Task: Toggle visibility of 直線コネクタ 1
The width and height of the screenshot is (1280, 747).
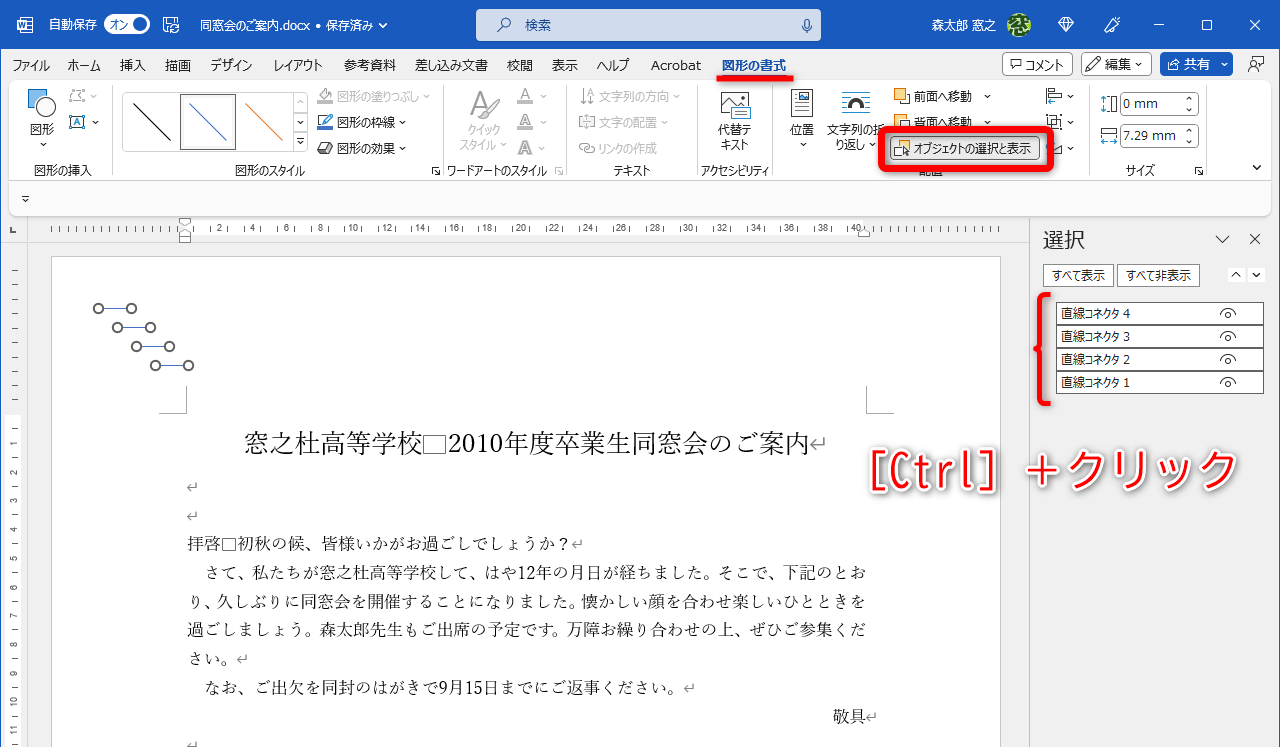Action: pos(1227,382)
